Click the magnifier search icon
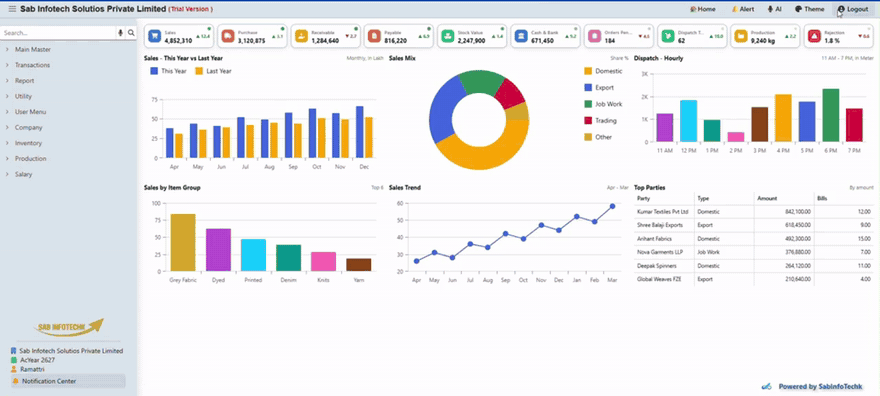Image resolution: width=880 pixels, height=396 pixels. (x=131, y=33)
